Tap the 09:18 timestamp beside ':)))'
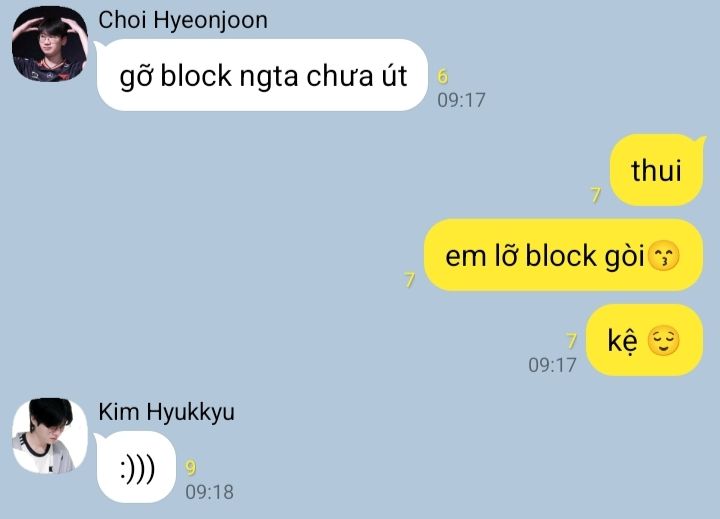The height and width of the screenshot is (519, 720). pyautogui.click(x=209, y=492)
